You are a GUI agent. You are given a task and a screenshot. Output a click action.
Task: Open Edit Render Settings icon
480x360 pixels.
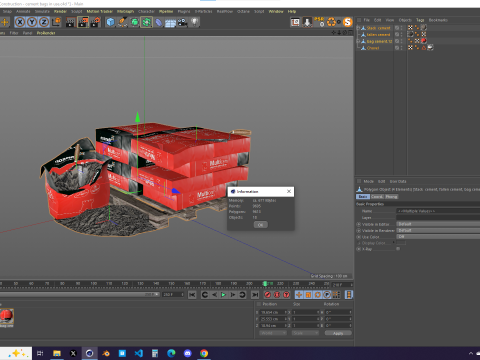click(95, 22)
